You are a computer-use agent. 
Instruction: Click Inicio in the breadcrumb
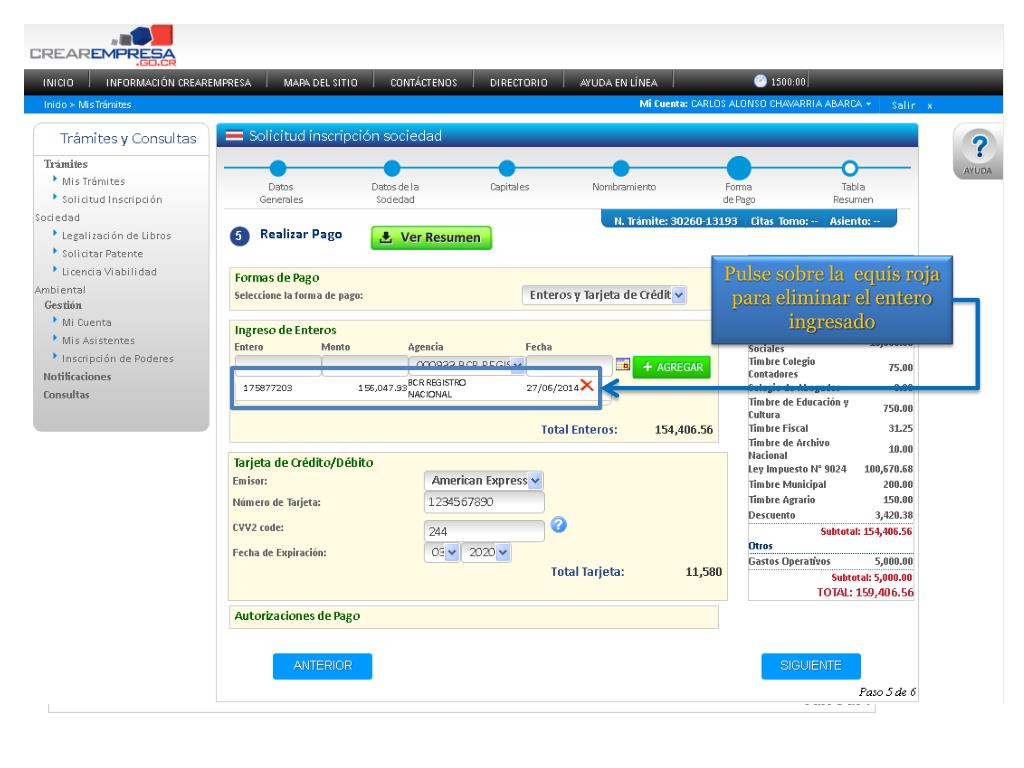pyautogui.click(x=55, y=104)
